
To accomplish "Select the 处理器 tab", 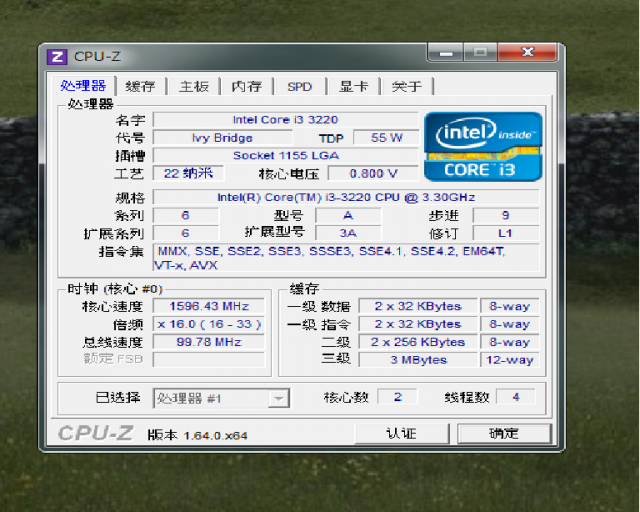I will tap(83, 86).
